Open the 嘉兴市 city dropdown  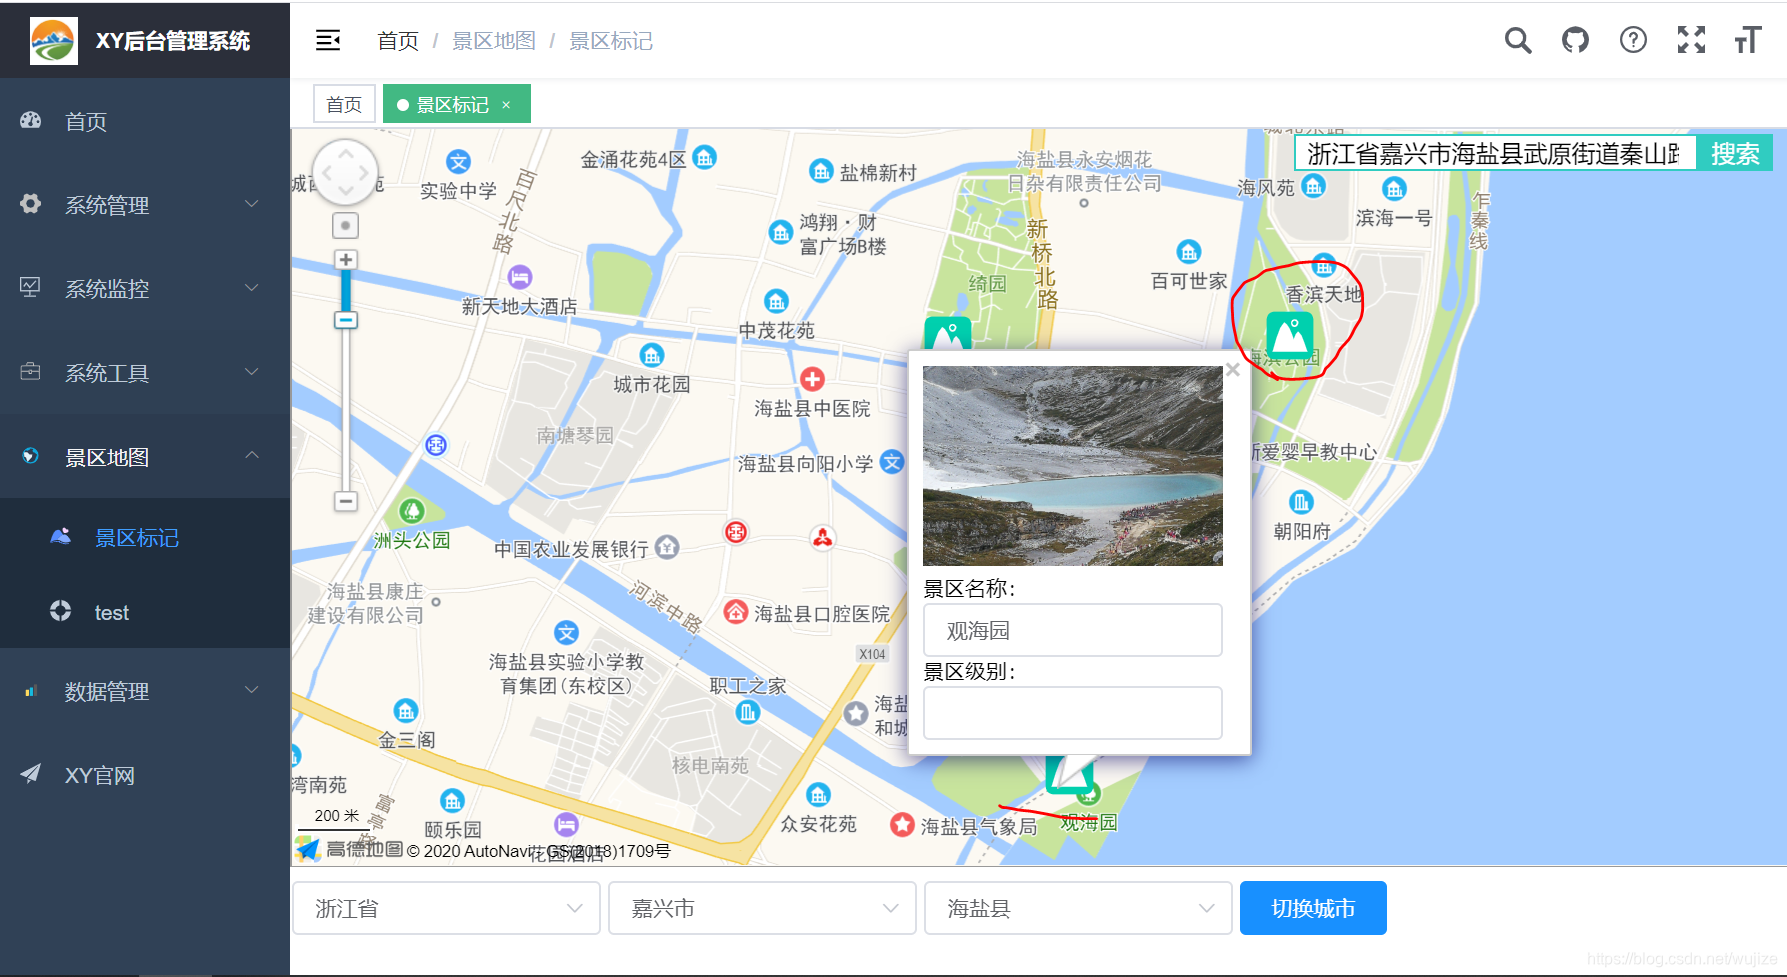pyautogui.click(x=762, y=908)
